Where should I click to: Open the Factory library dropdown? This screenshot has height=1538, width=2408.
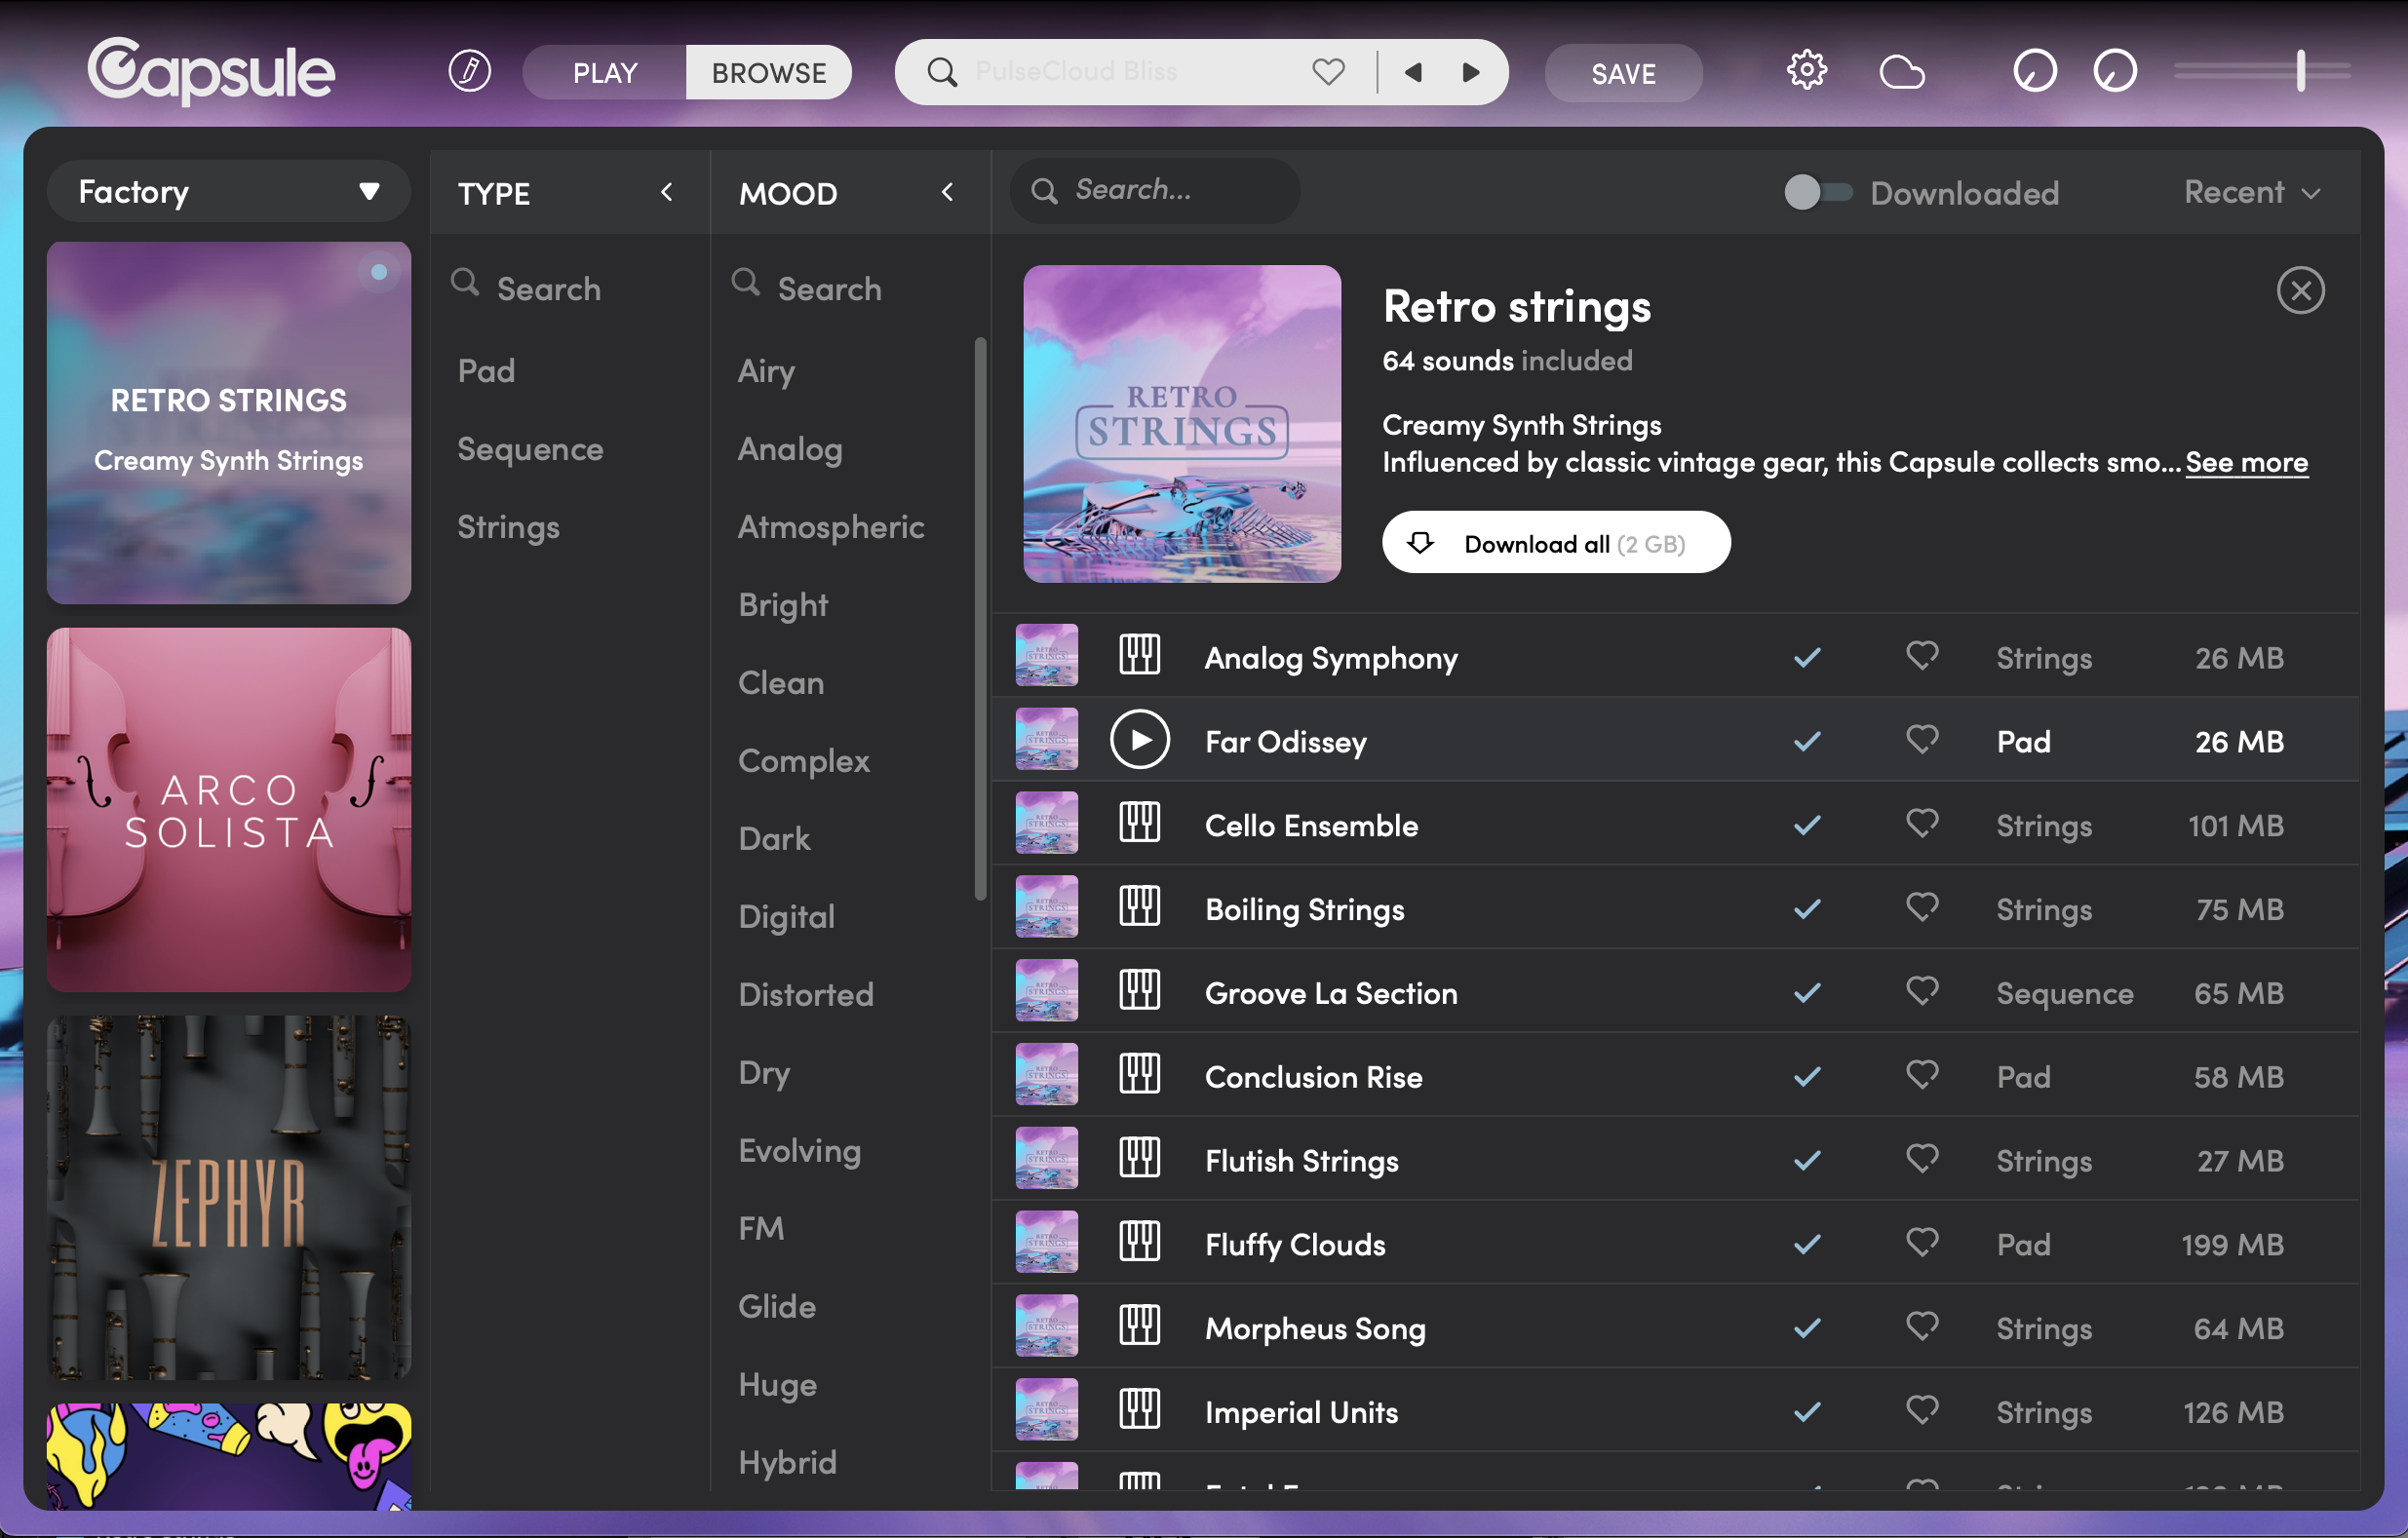click(x=228, y=191)
